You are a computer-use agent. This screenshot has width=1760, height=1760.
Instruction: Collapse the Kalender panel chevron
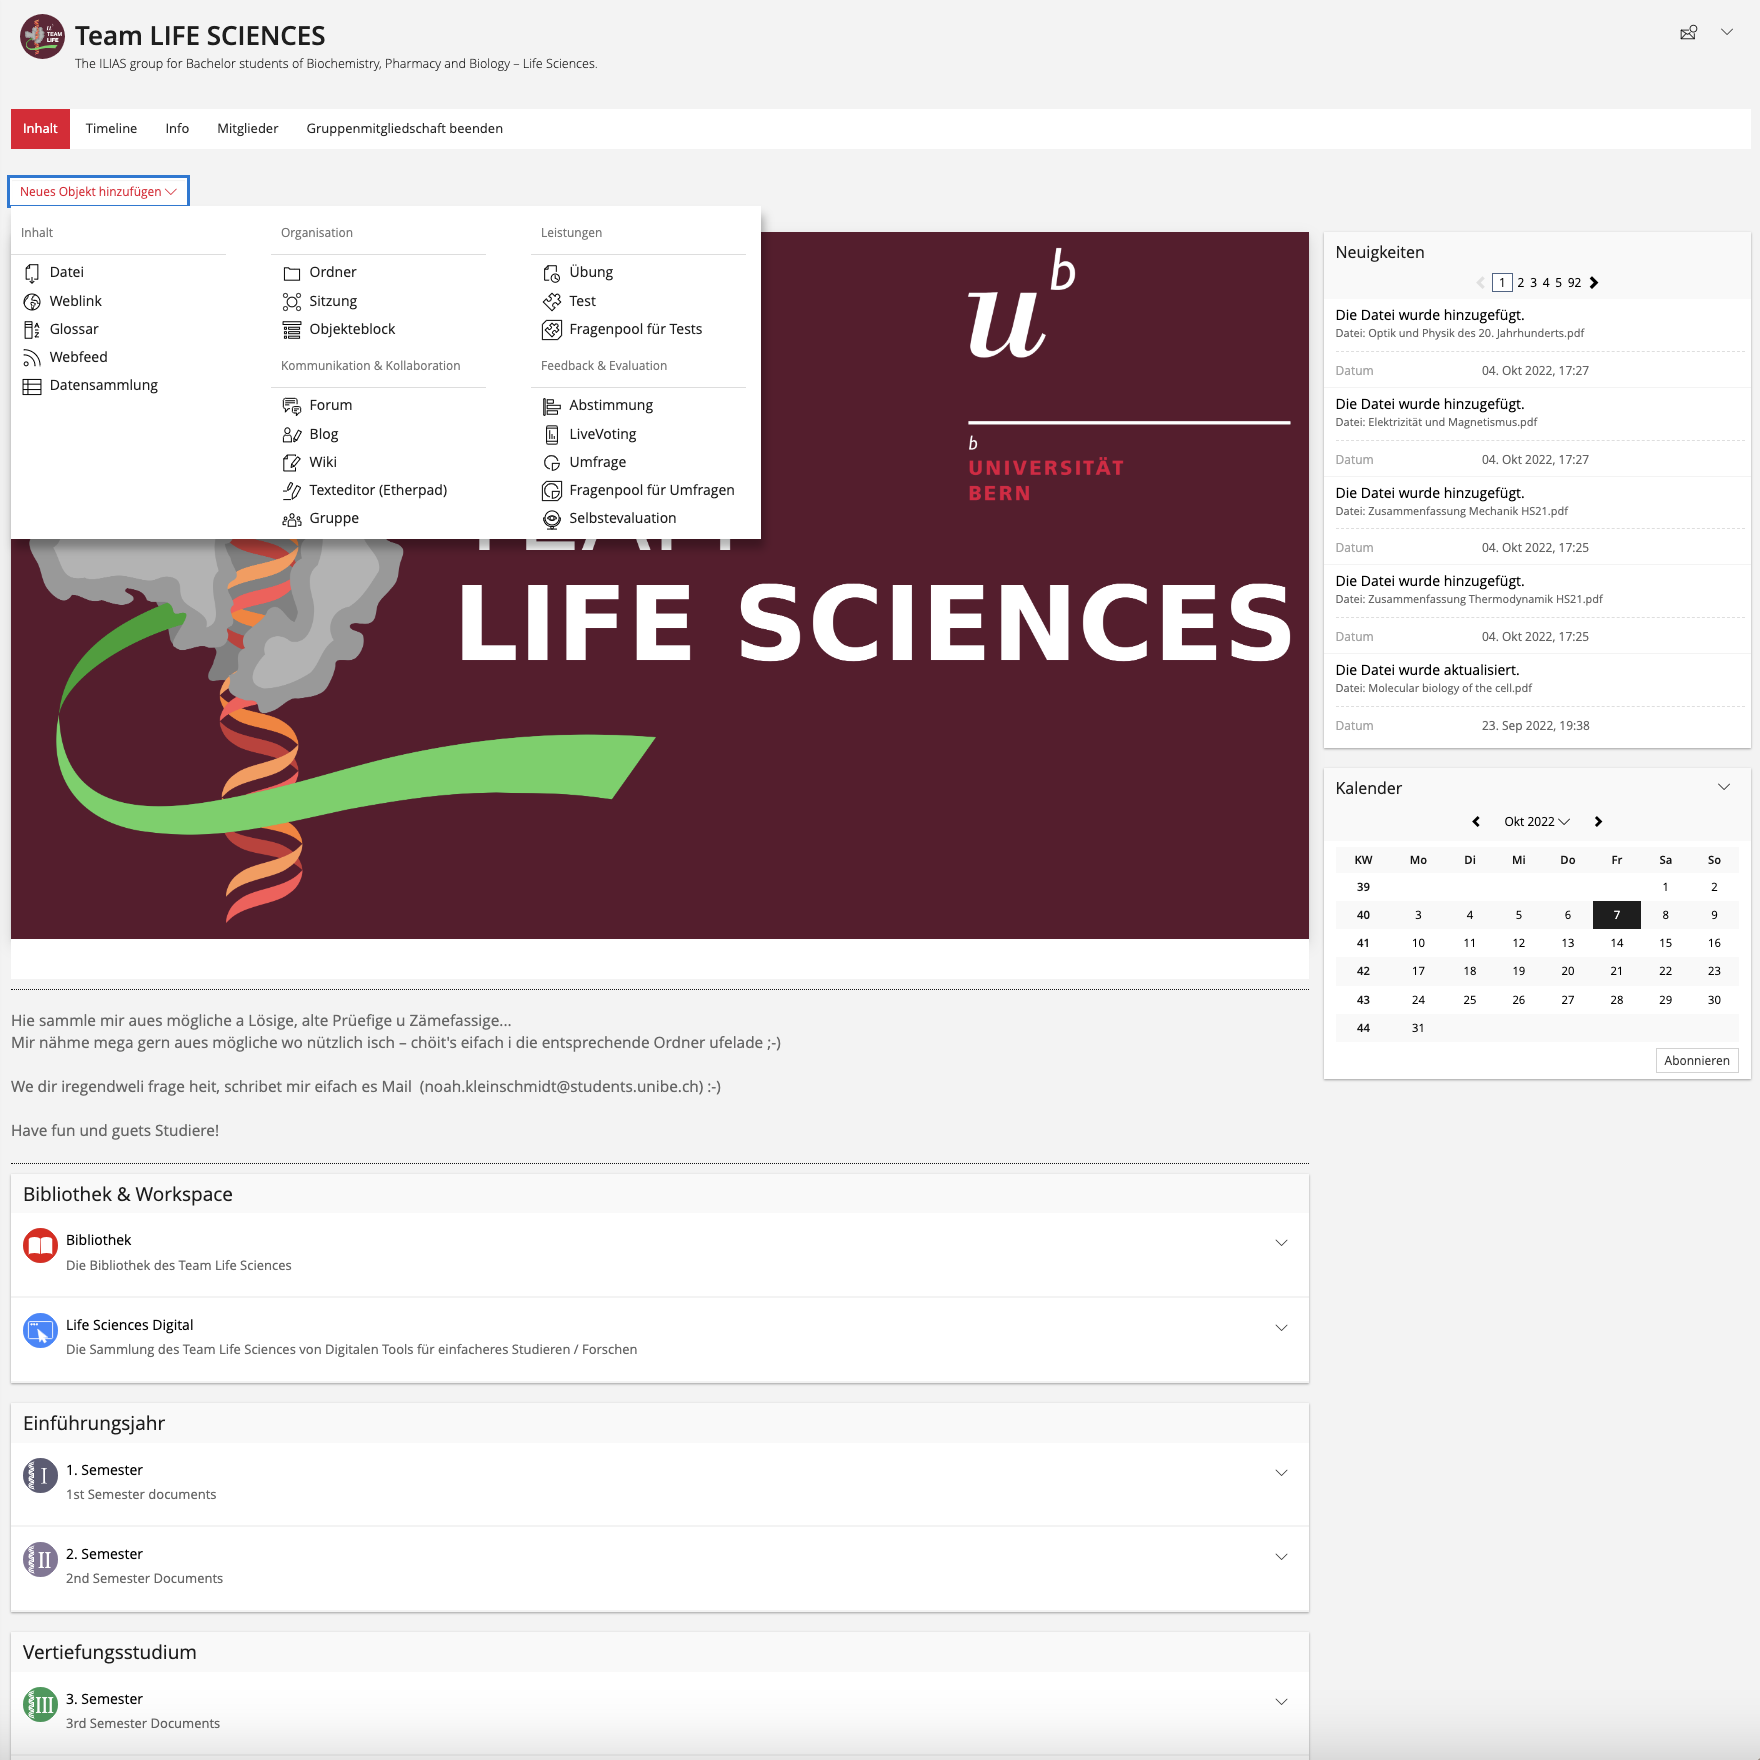(x=1724, y=787)
